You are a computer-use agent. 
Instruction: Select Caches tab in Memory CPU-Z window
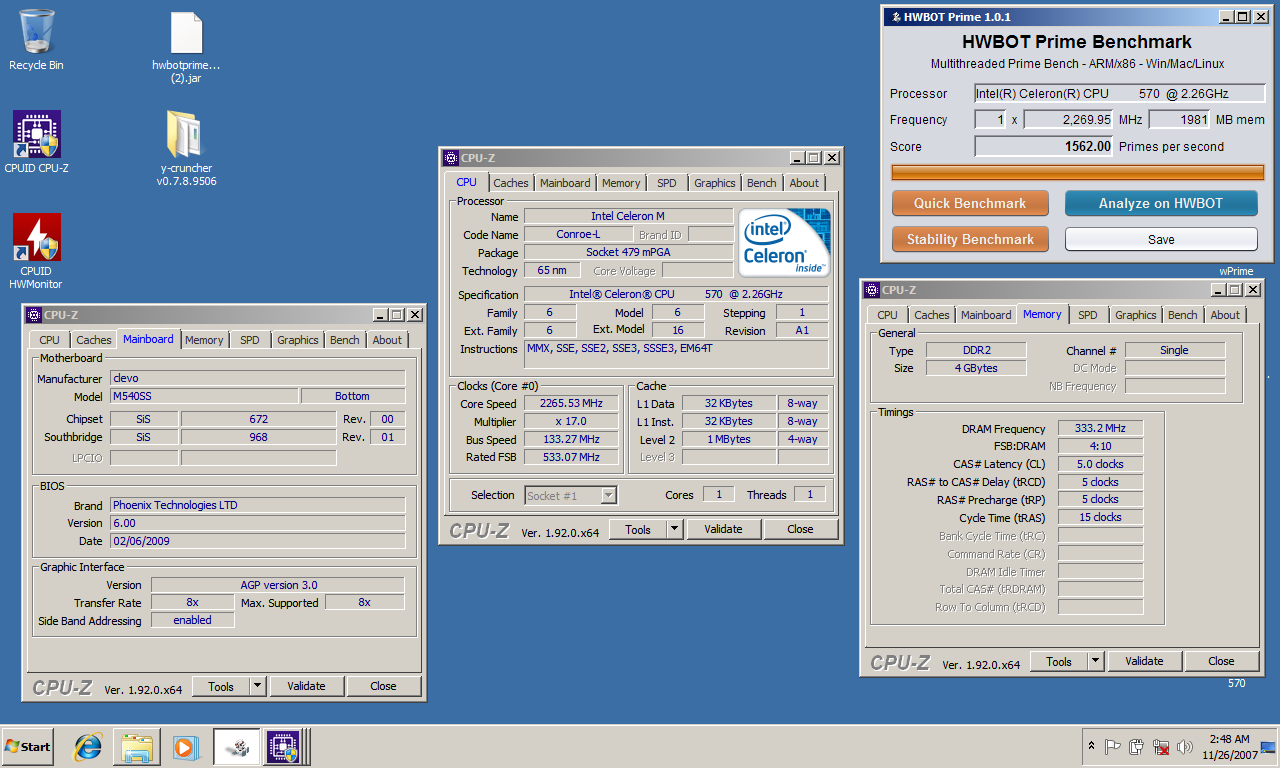(932, 315)
